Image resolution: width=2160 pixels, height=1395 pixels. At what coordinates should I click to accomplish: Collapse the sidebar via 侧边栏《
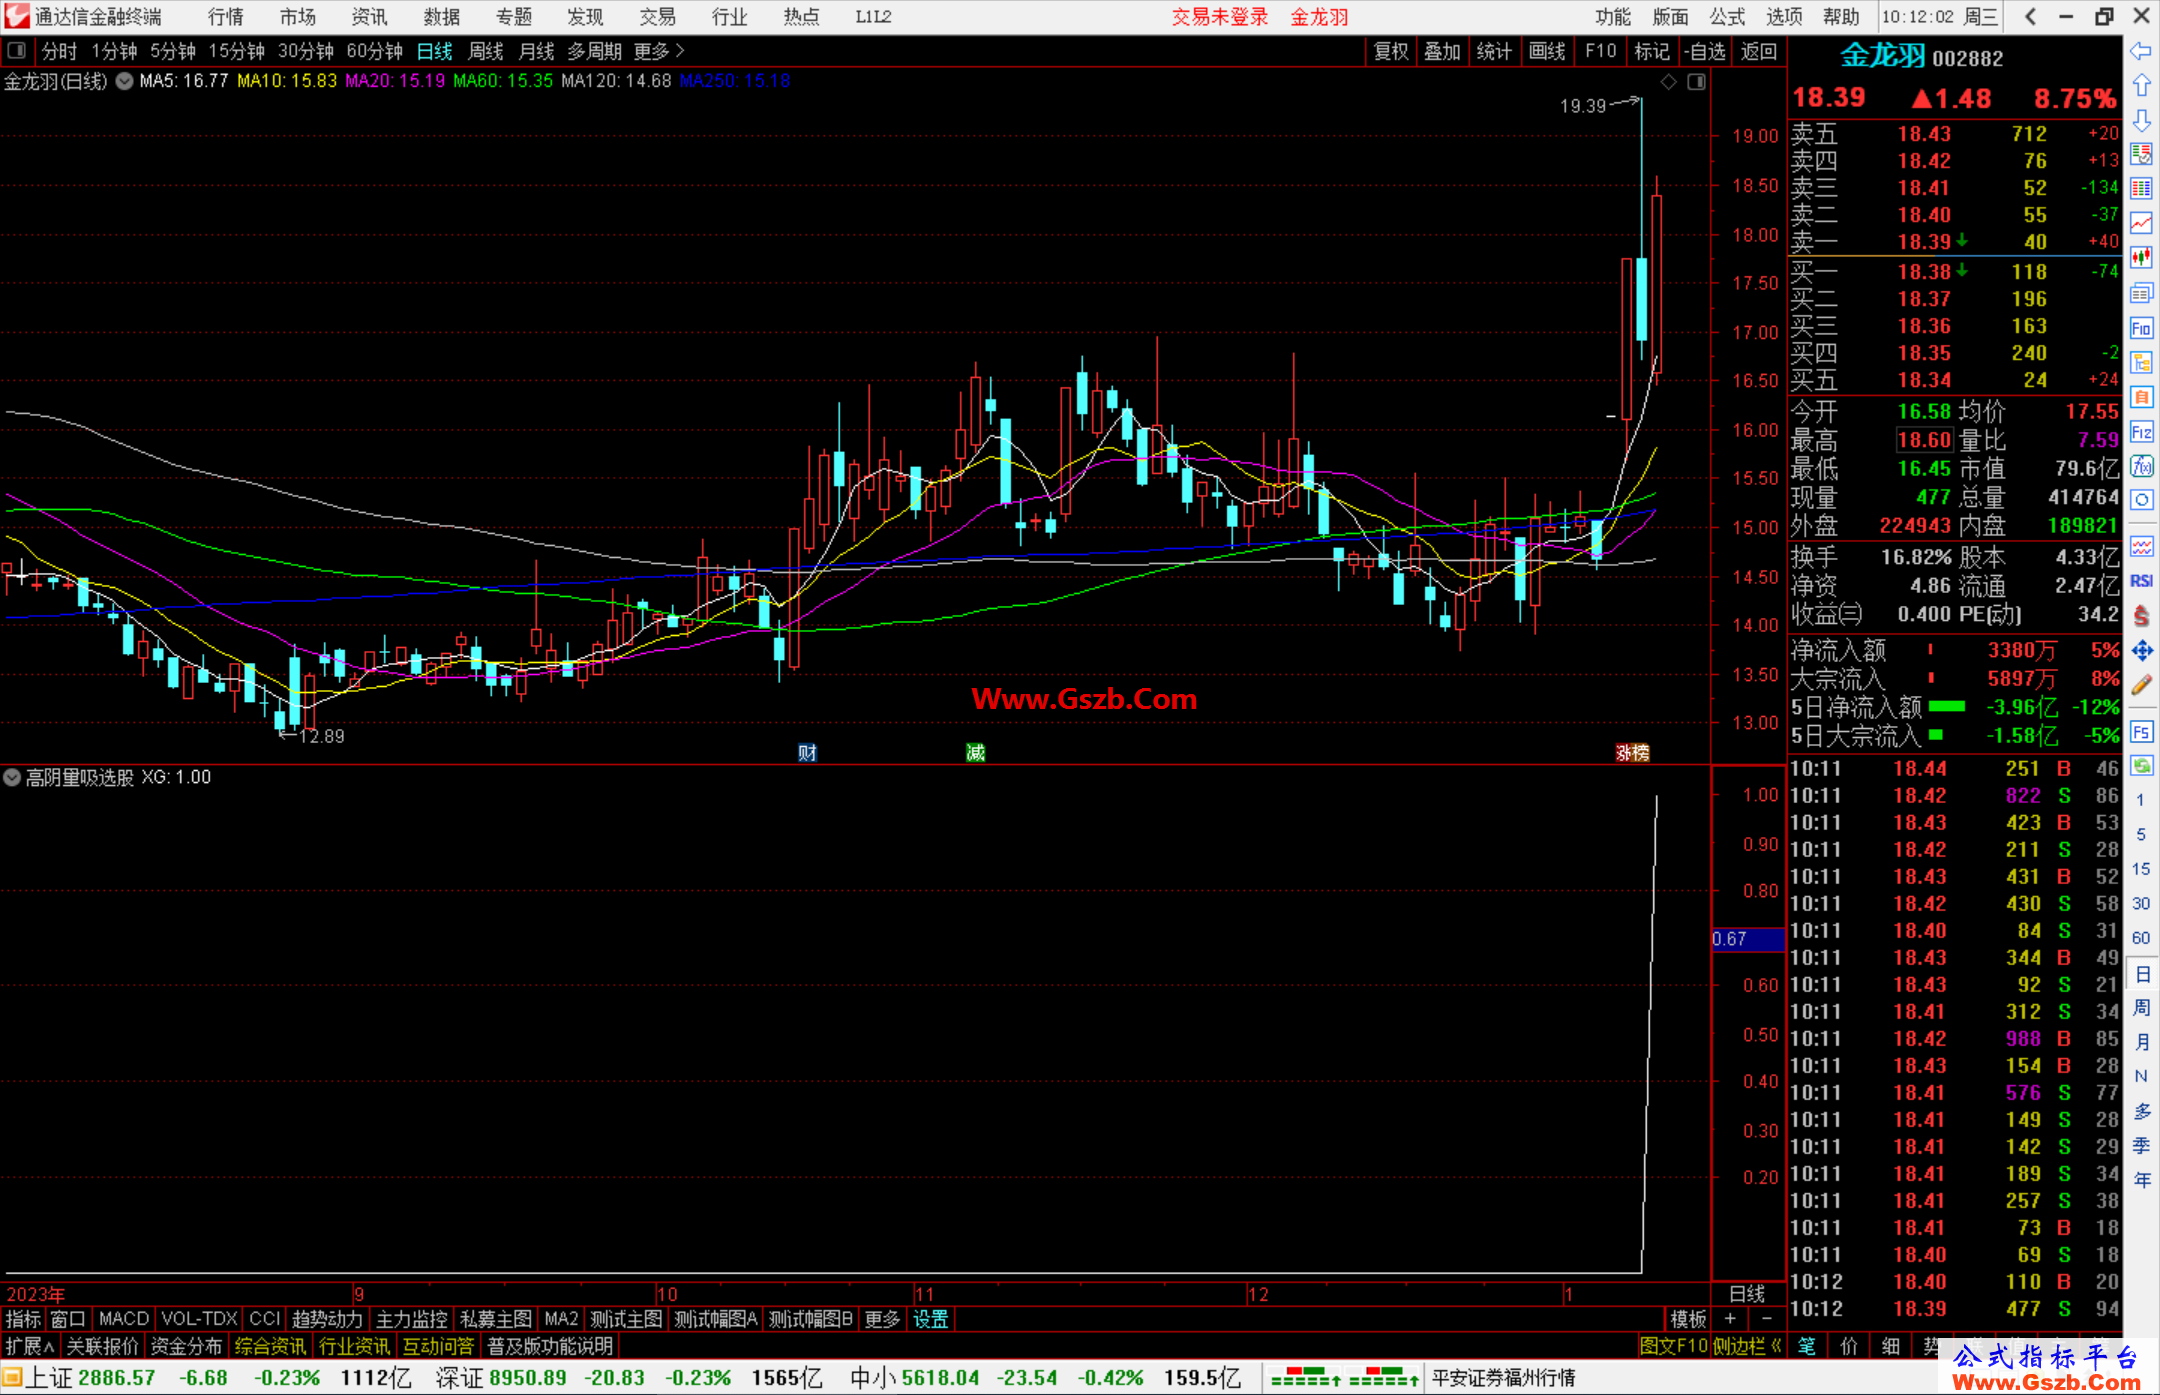pyautogui.click(x=1747, y=1346)
